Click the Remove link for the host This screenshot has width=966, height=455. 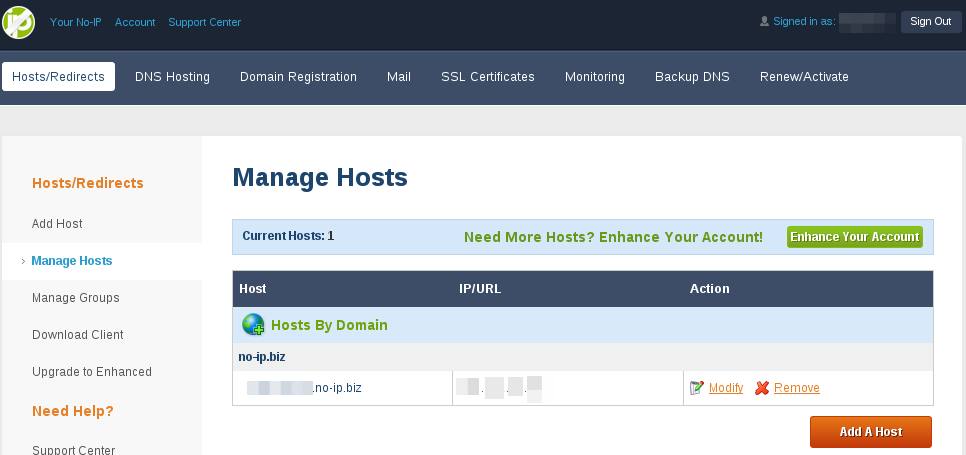tap(797, 388)
